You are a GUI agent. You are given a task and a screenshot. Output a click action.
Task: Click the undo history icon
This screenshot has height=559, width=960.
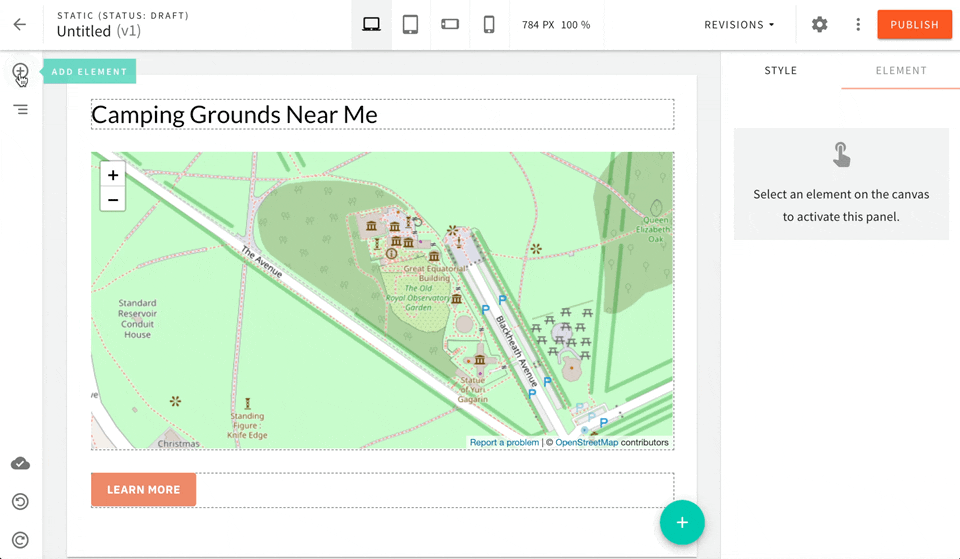(20, 501)
